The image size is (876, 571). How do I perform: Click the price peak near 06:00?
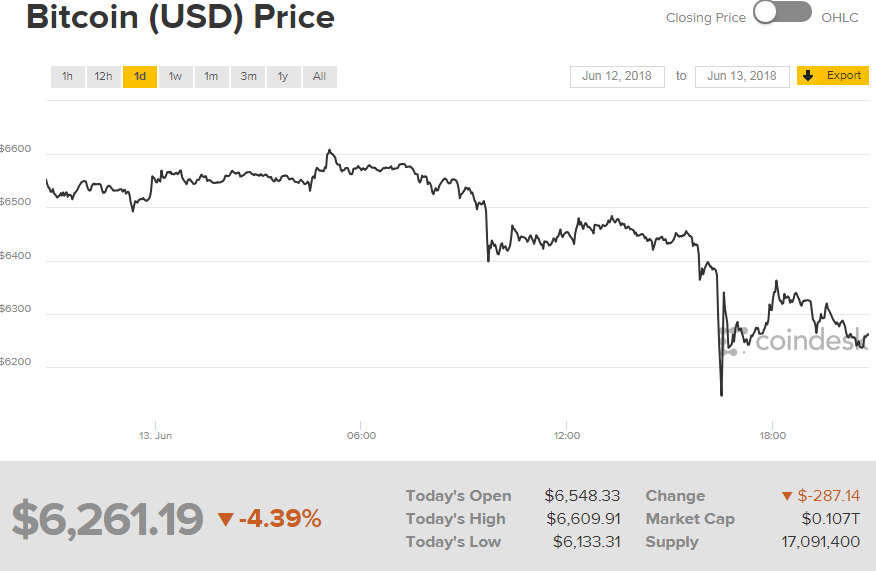click(330, 150)
